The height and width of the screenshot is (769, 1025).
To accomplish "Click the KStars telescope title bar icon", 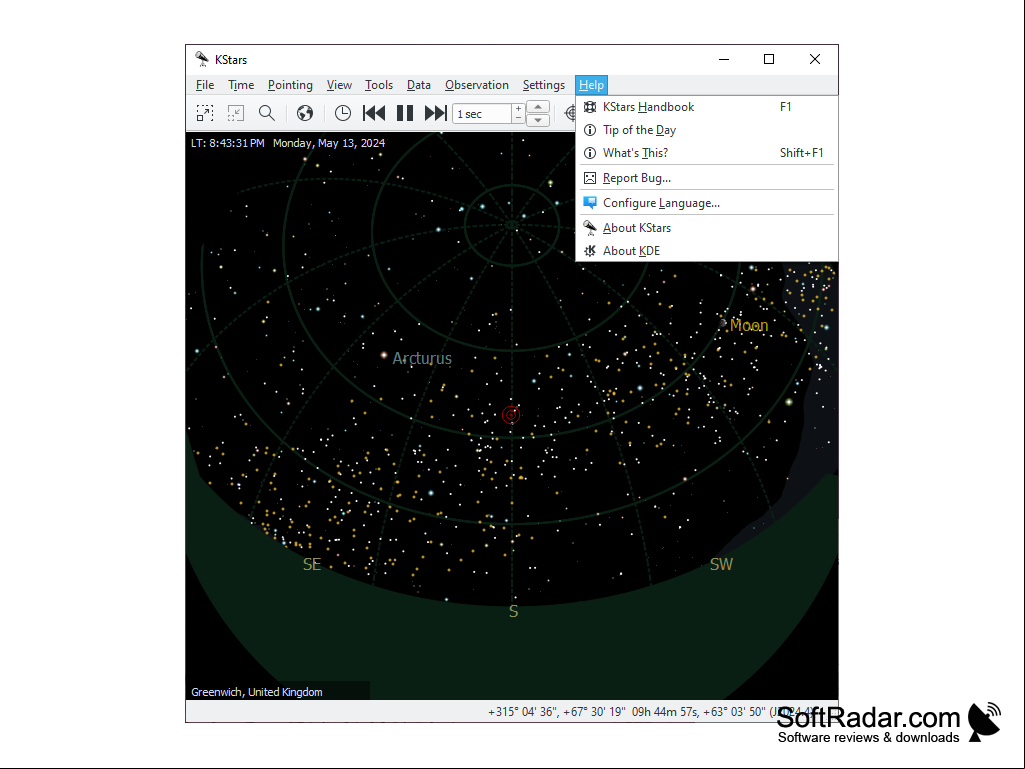I will (x=202, y=59).
